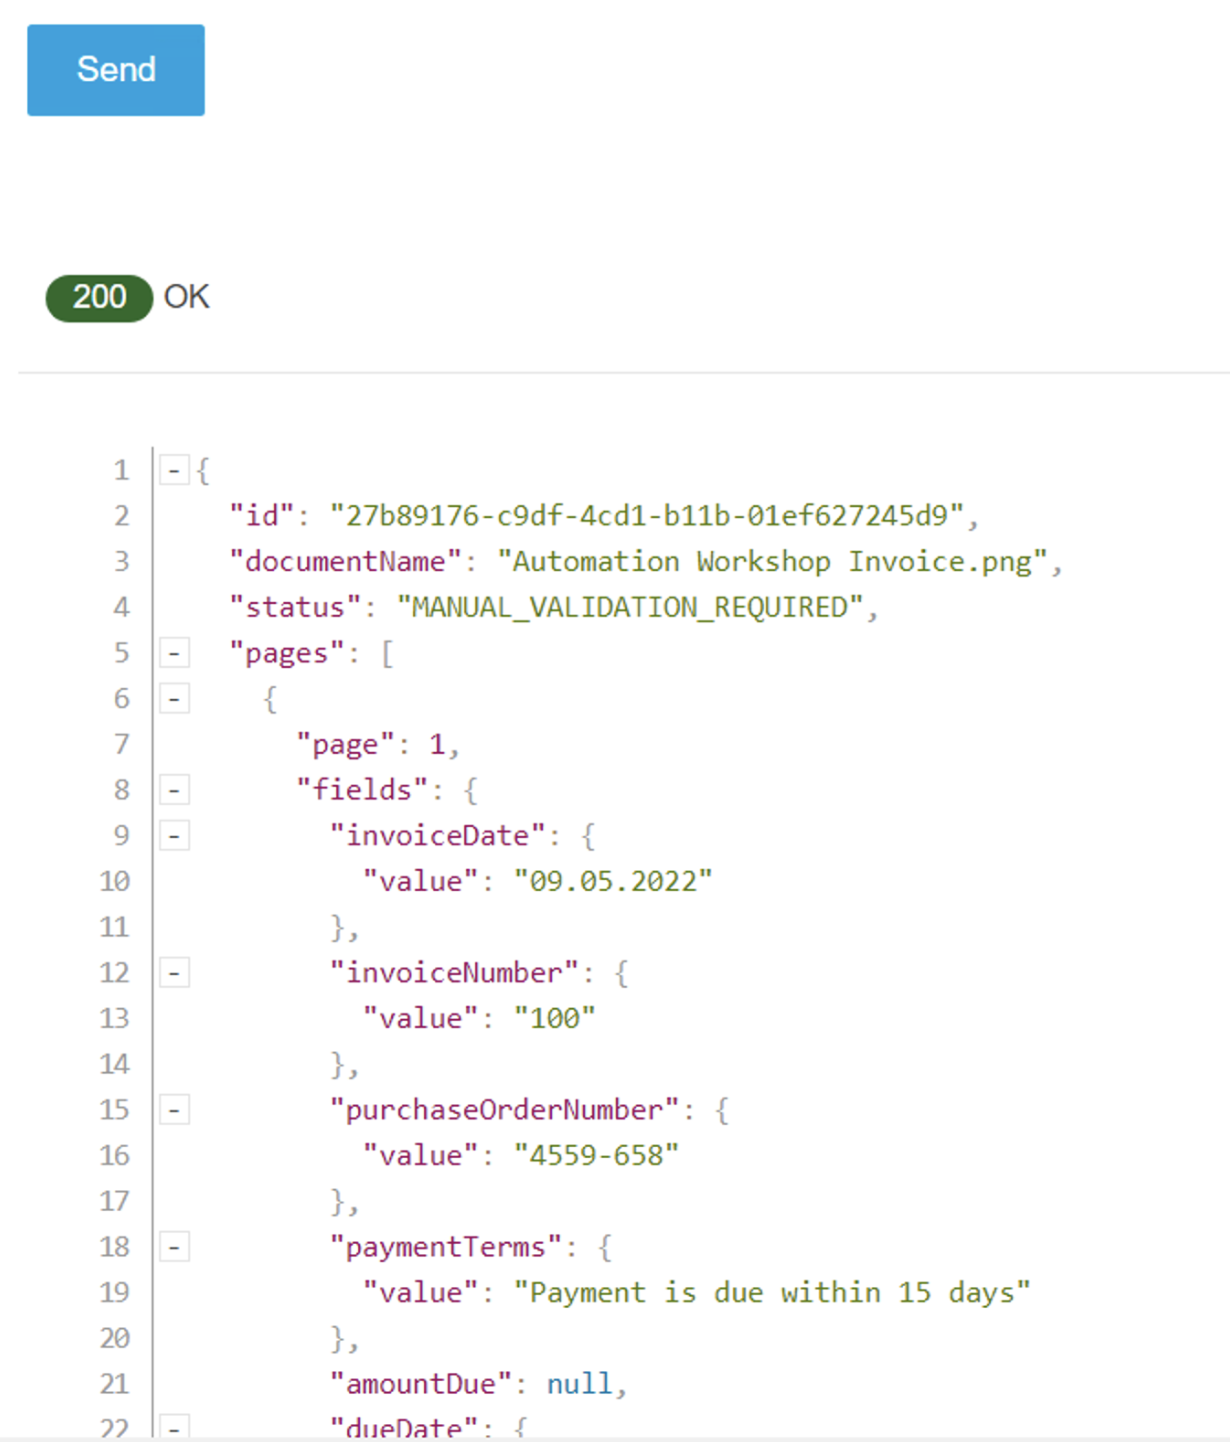
Task: Collapse the "pages" array on line 5
Action: pyautogui.click(x=174, y=653)
